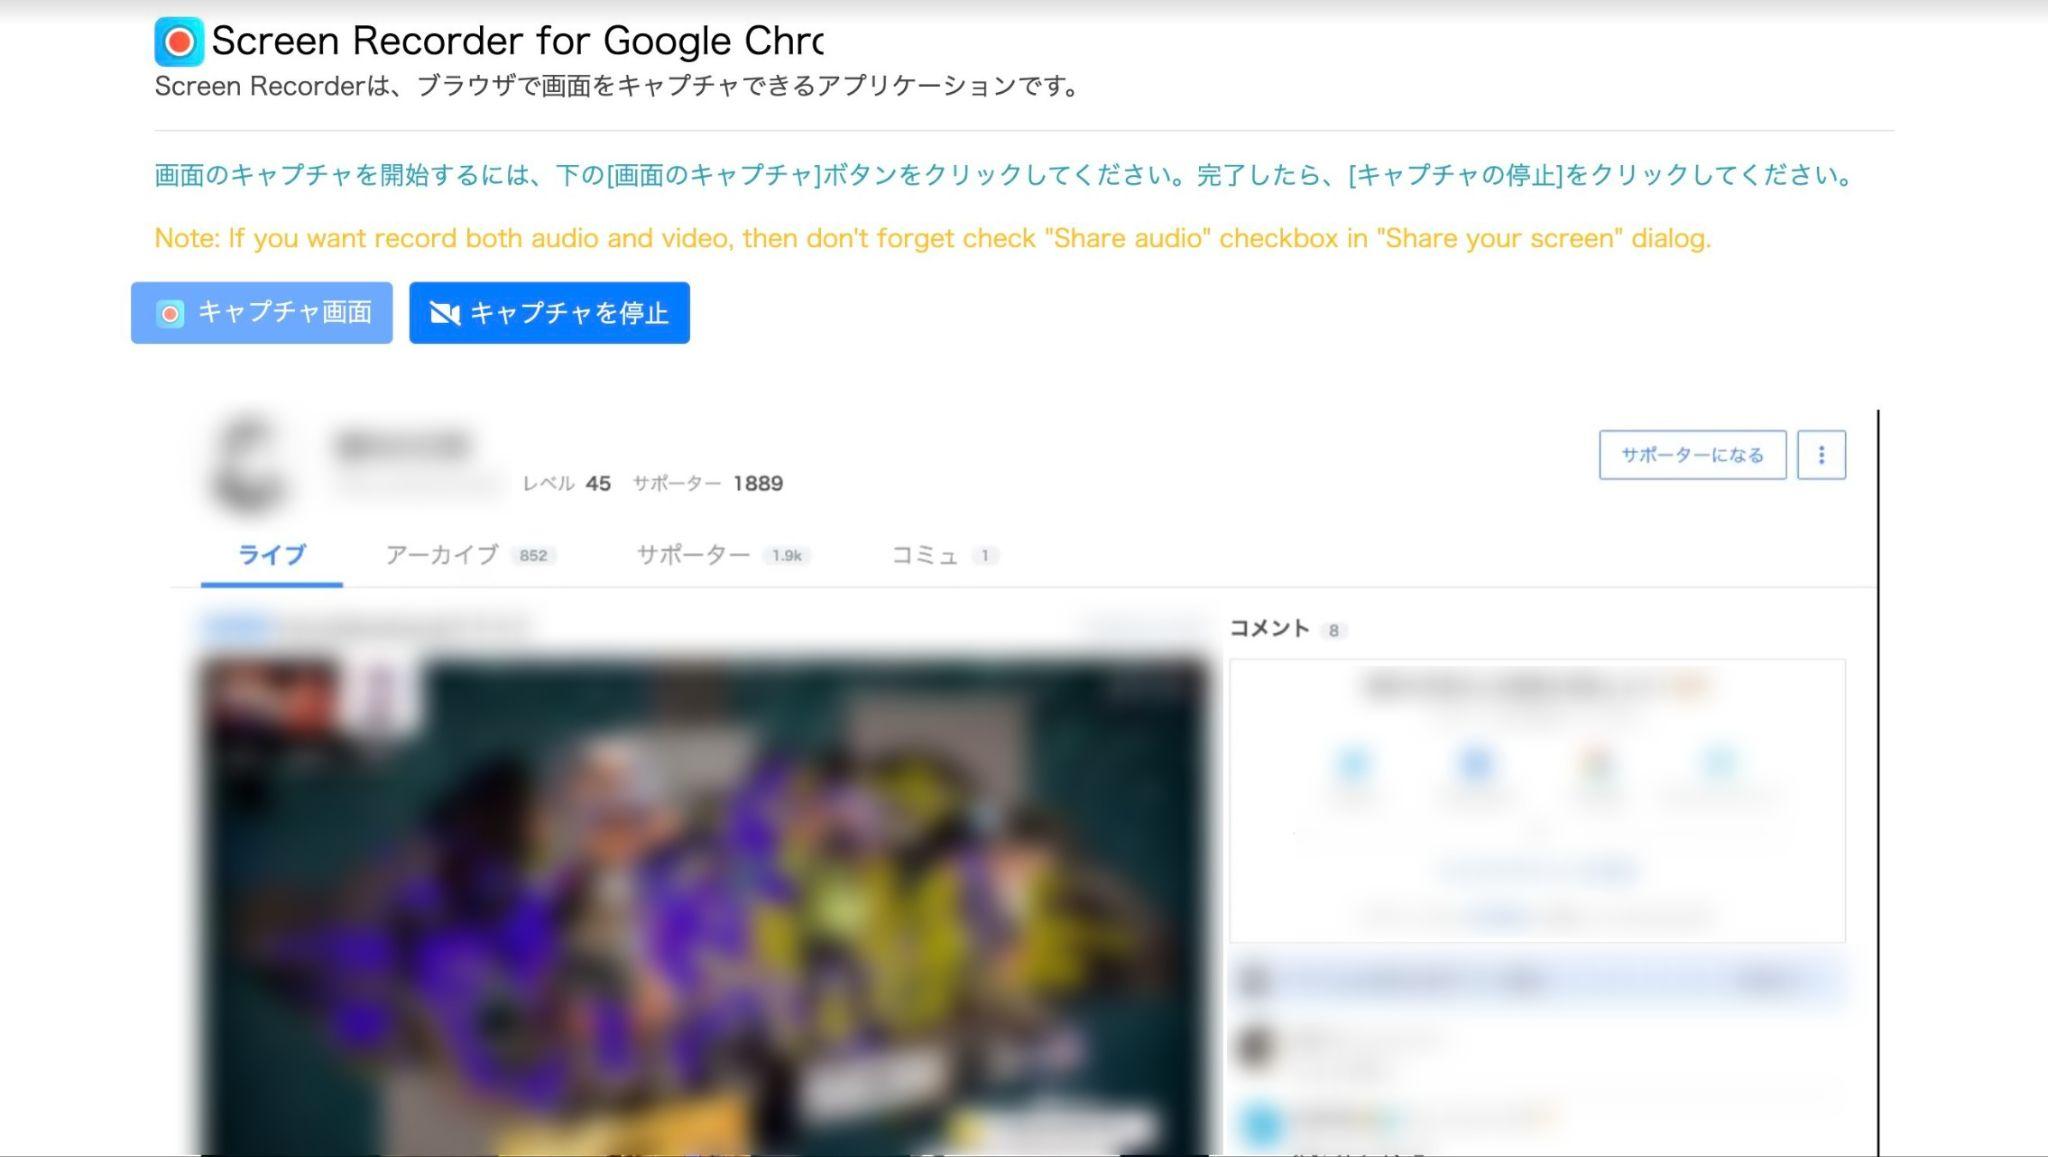Switch to the ライブ tab
The width and height of the screenshot is (2048, 1157).
271,555
